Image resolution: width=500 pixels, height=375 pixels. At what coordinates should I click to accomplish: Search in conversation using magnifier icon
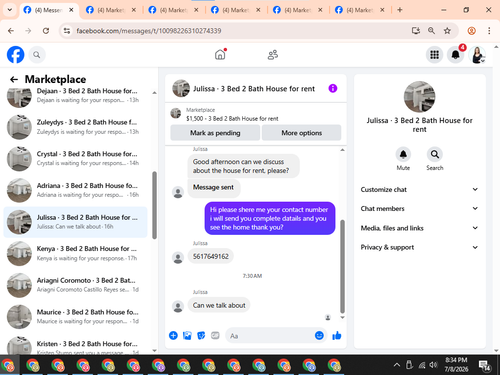coord(434,154)
